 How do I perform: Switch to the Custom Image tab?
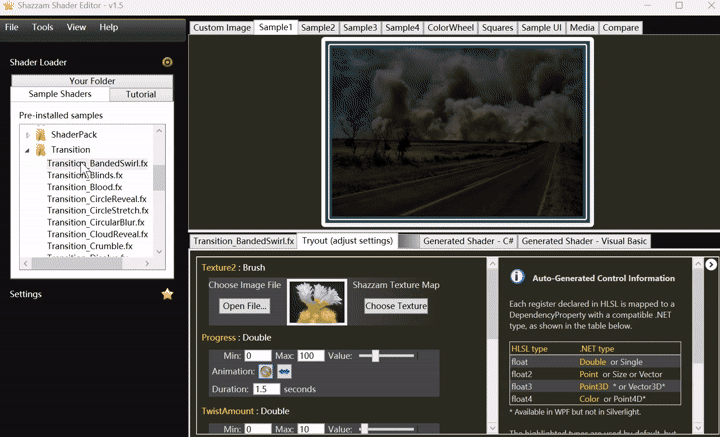click(x=222, y=28)
